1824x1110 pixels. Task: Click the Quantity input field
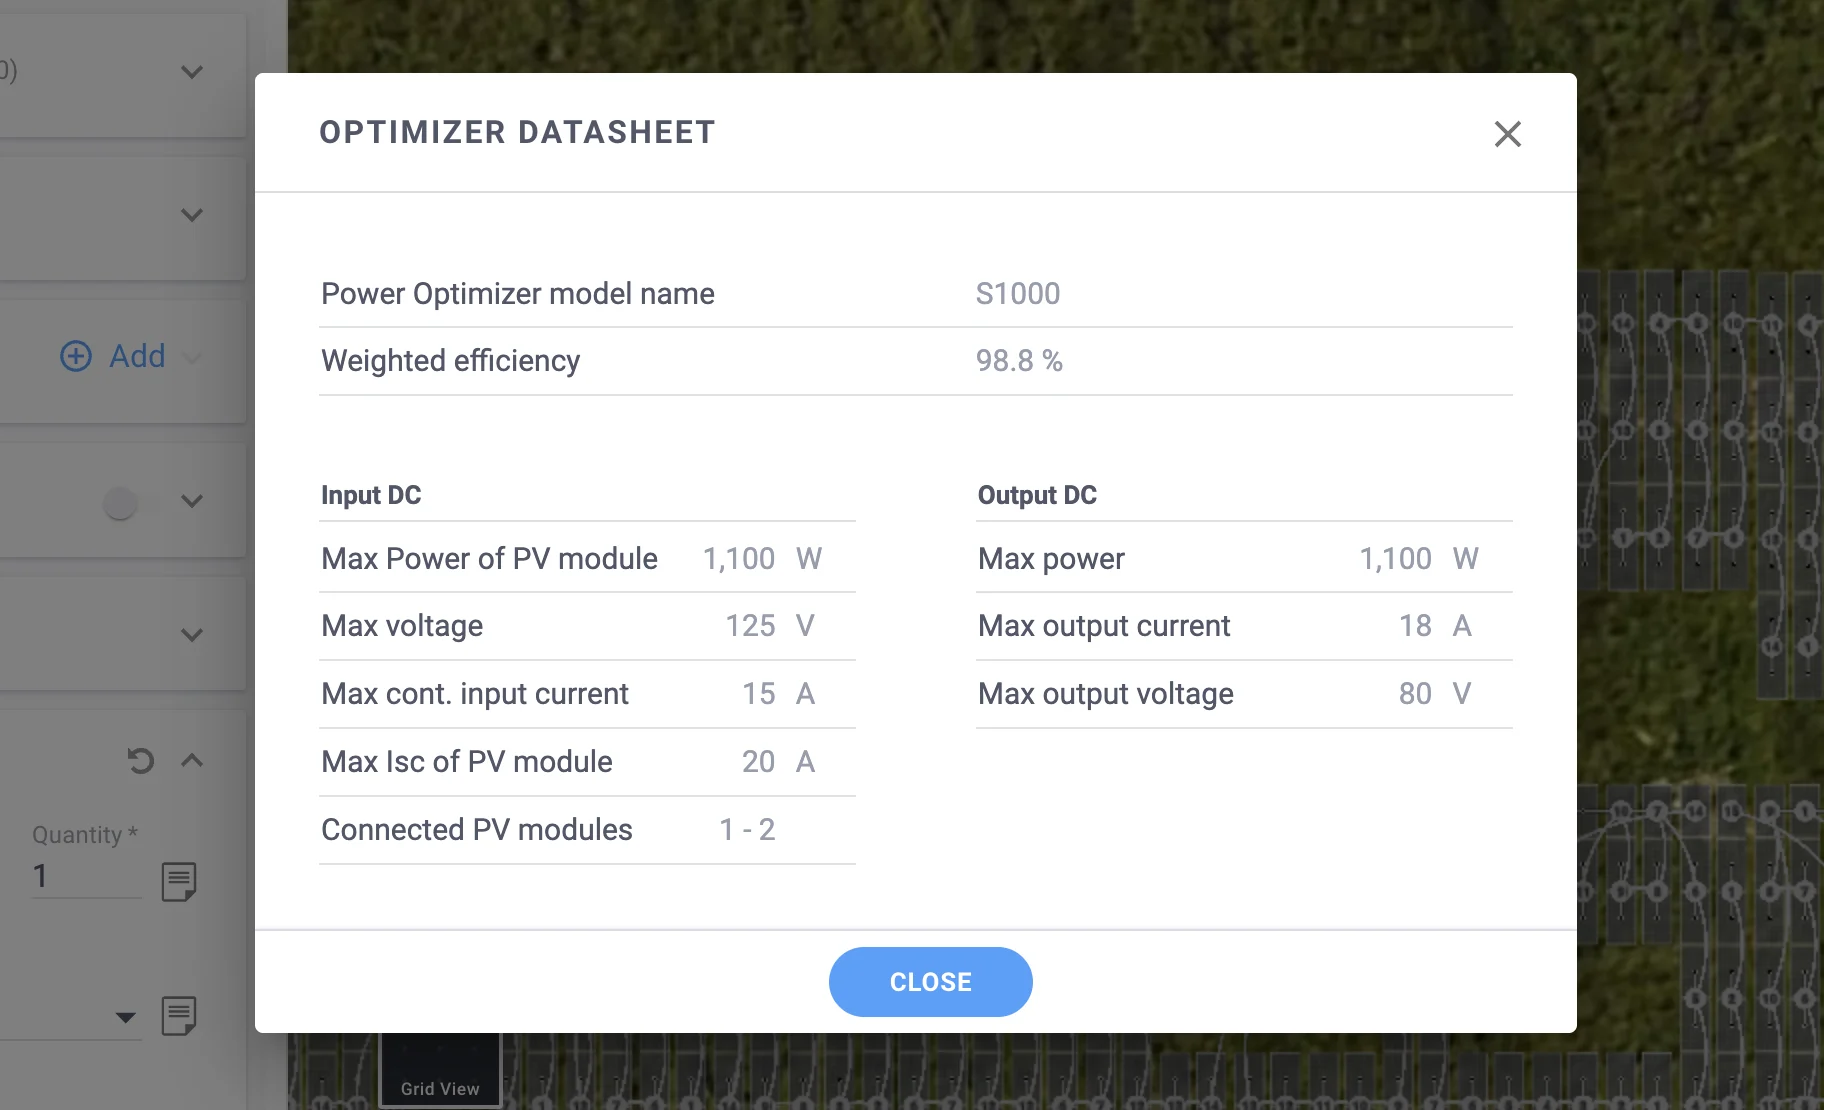click(x=86, y=877)
